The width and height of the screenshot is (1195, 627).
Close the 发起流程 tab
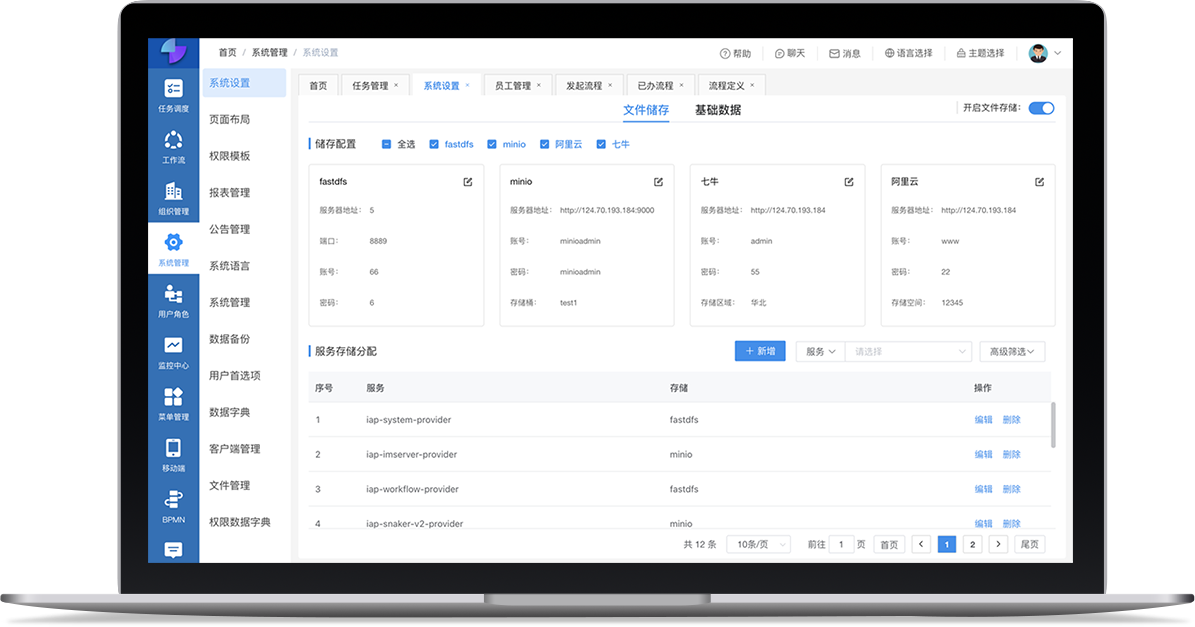point(610,85)
